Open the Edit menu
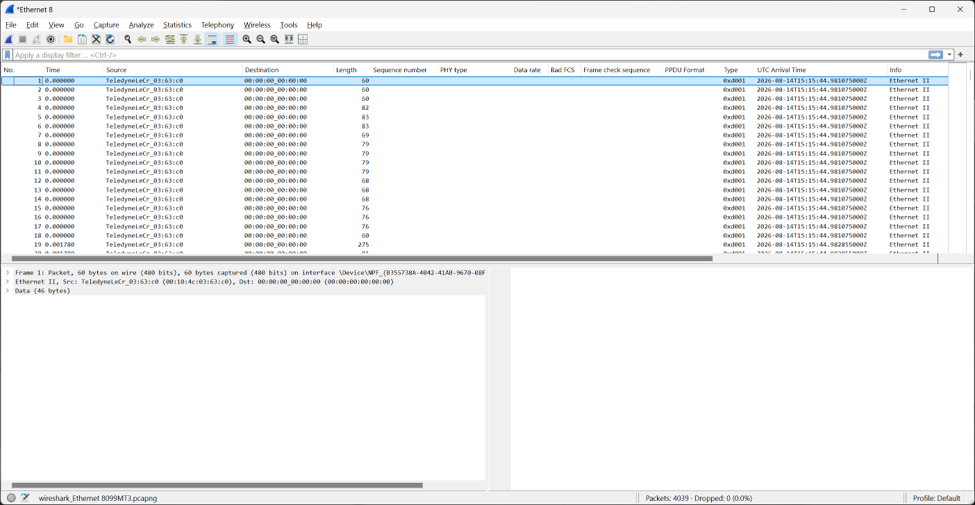 tap(32, 25)
